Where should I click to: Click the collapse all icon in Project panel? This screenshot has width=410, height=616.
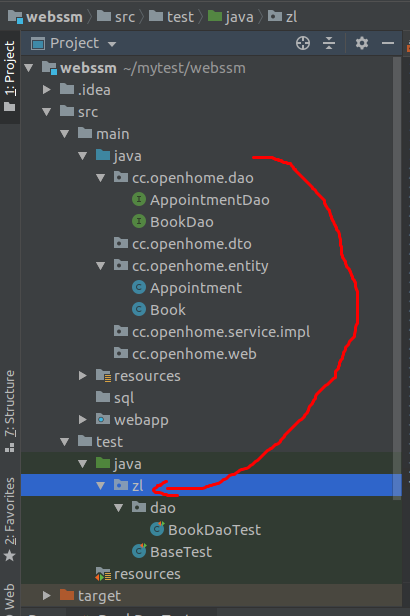click(329, 43)
